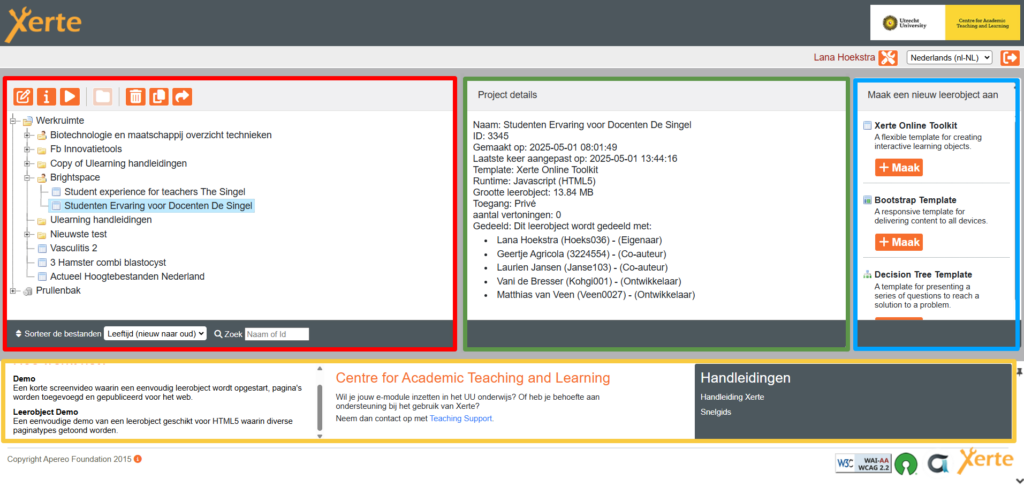This screenshot has height=486, width=1024.
Task: Select Studenten Ervaring voor Docenten De Singel
Action: click(159, 206)
